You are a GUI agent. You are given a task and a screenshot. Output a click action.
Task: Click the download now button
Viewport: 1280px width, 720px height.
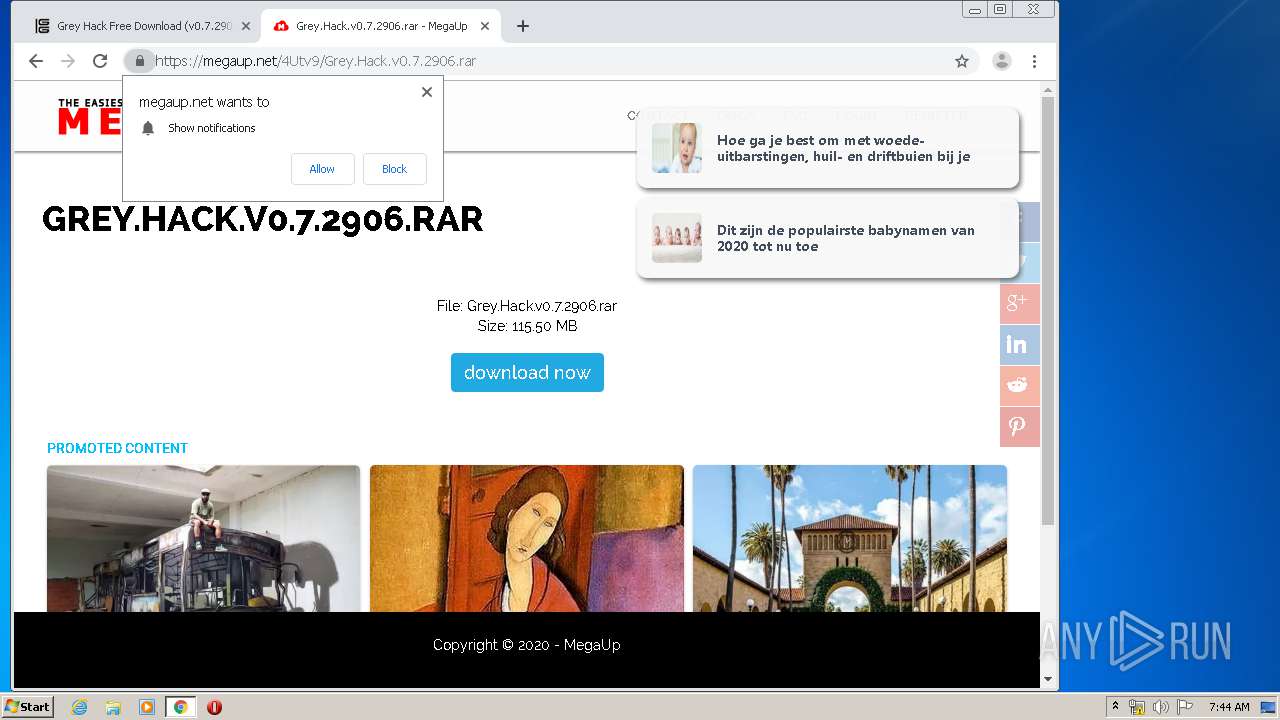pyautogui.click(x=527, y=372)
